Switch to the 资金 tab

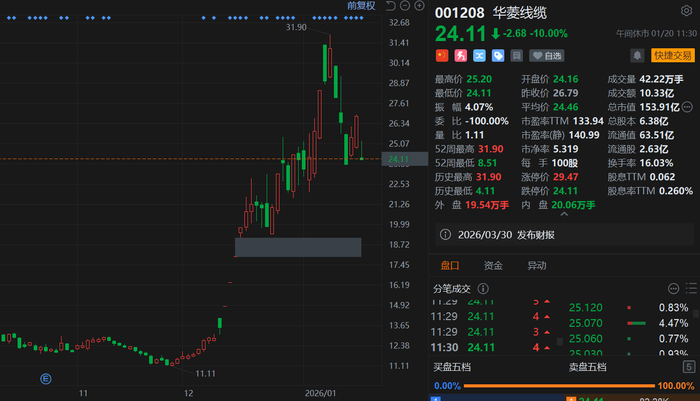click(x=493, y=266)
